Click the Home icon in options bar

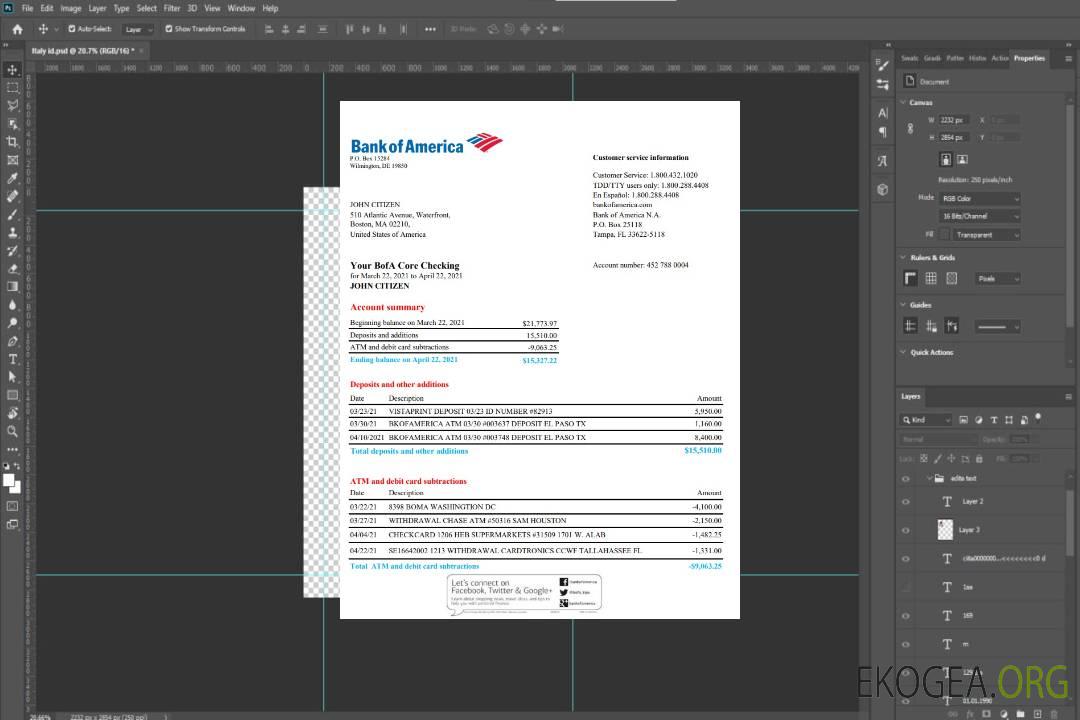click(17, 29)
